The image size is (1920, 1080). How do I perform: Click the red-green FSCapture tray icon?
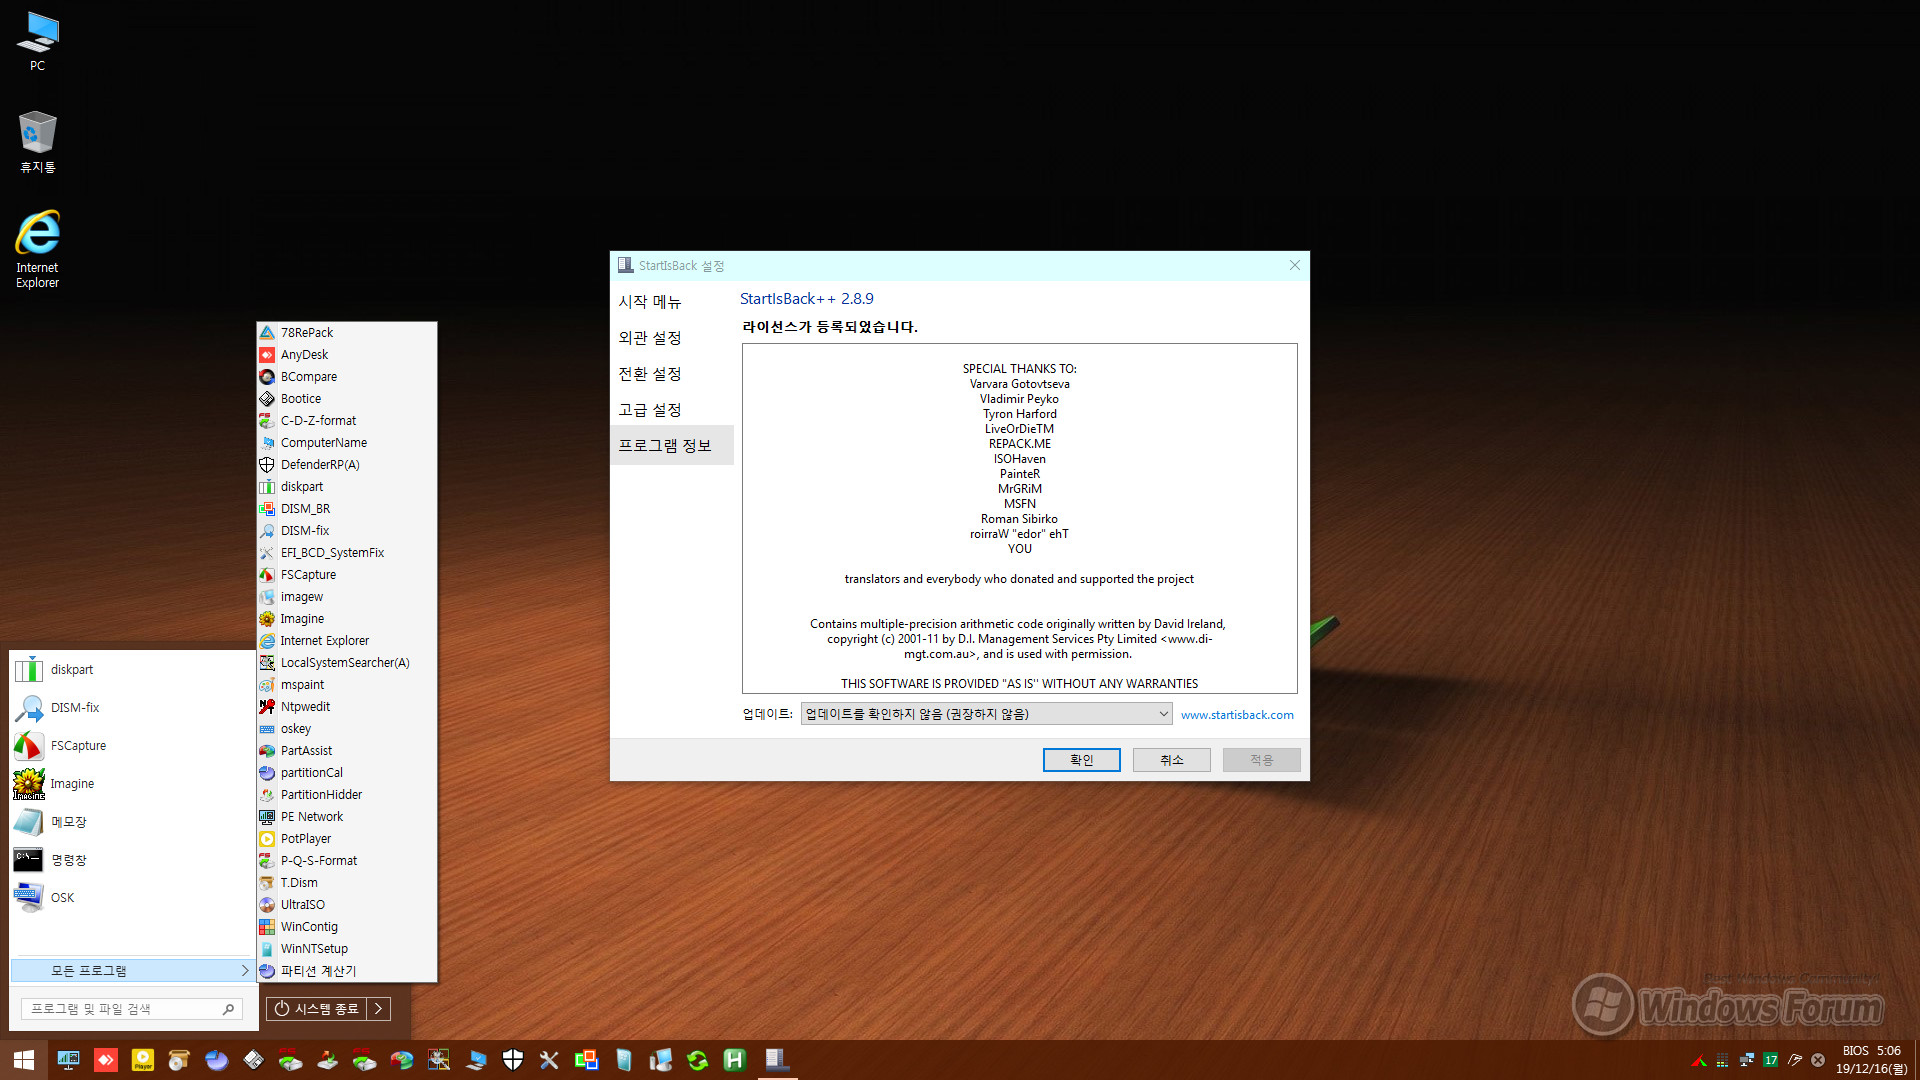tap(1698, 1060)
